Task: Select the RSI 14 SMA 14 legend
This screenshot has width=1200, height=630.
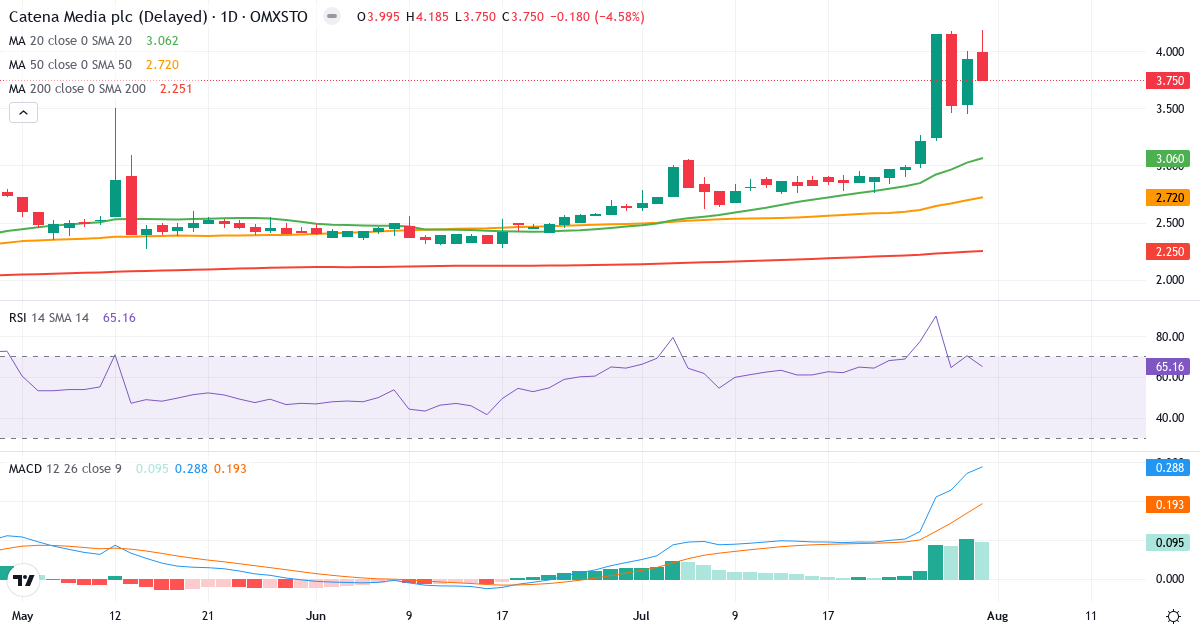Action: (x=49, y=318)
